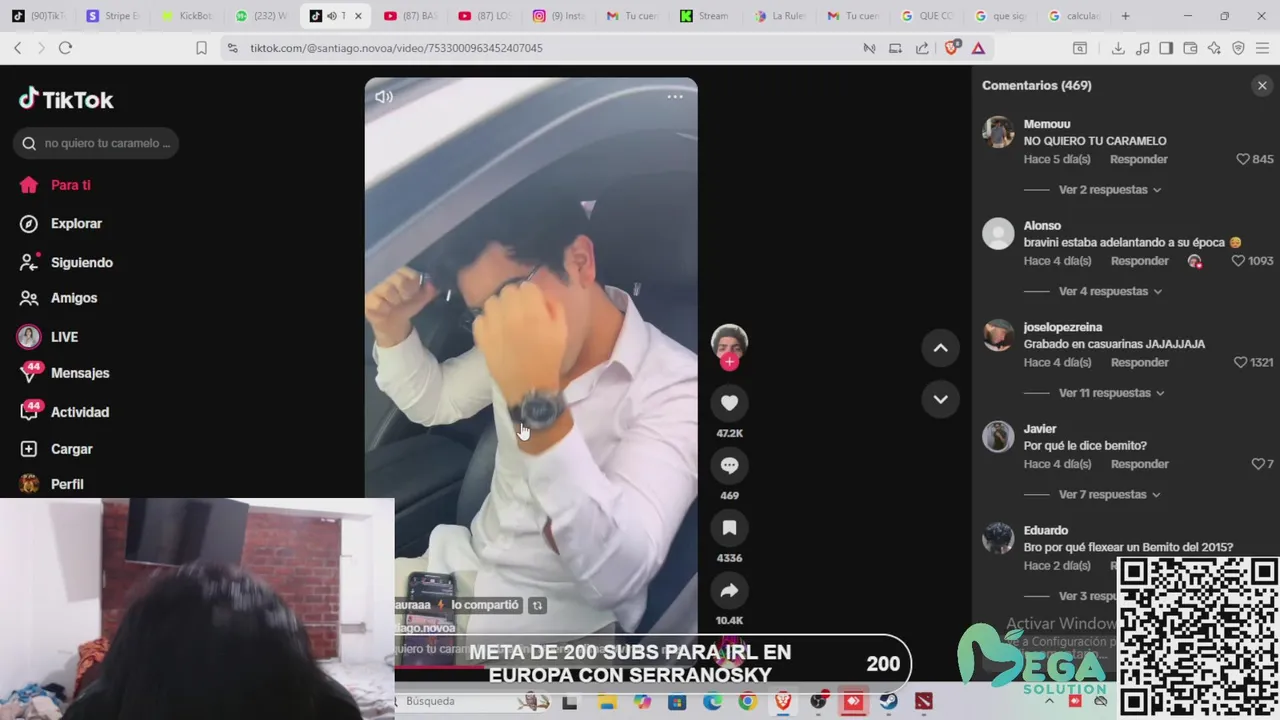Screen dimensions: 1280x720
Task: Like Alonso's comment
Action: point(1238,261)
